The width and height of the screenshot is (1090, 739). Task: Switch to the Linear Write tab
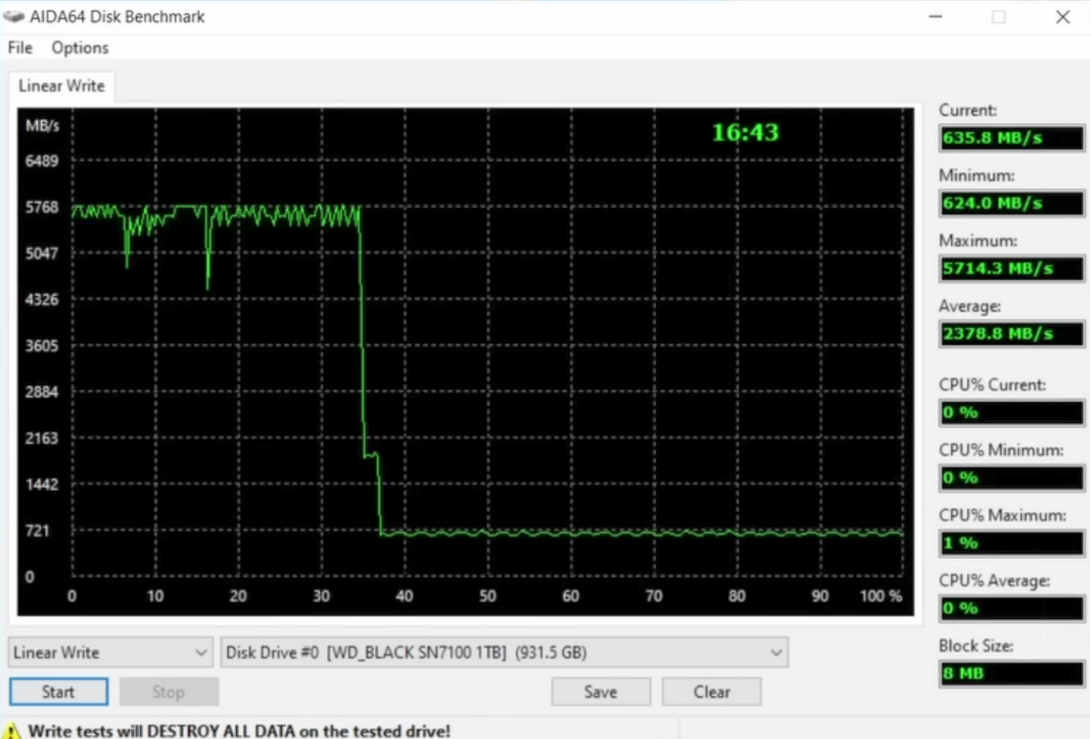[x=61, y=86]
